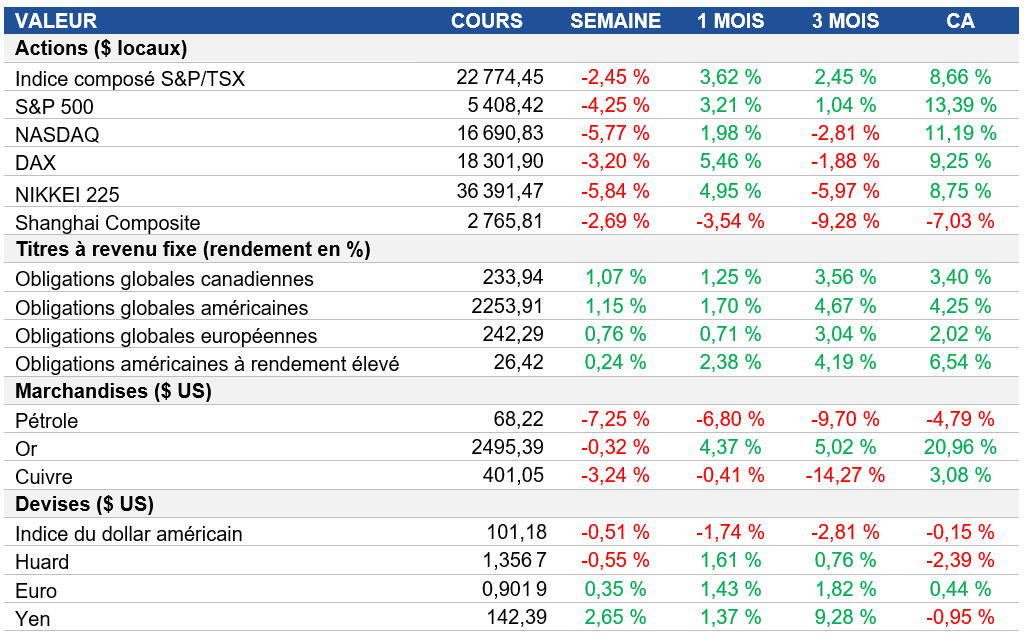Click Obligations globales canadiennes label
1024x637 pixels.
[x=165, y=279]
